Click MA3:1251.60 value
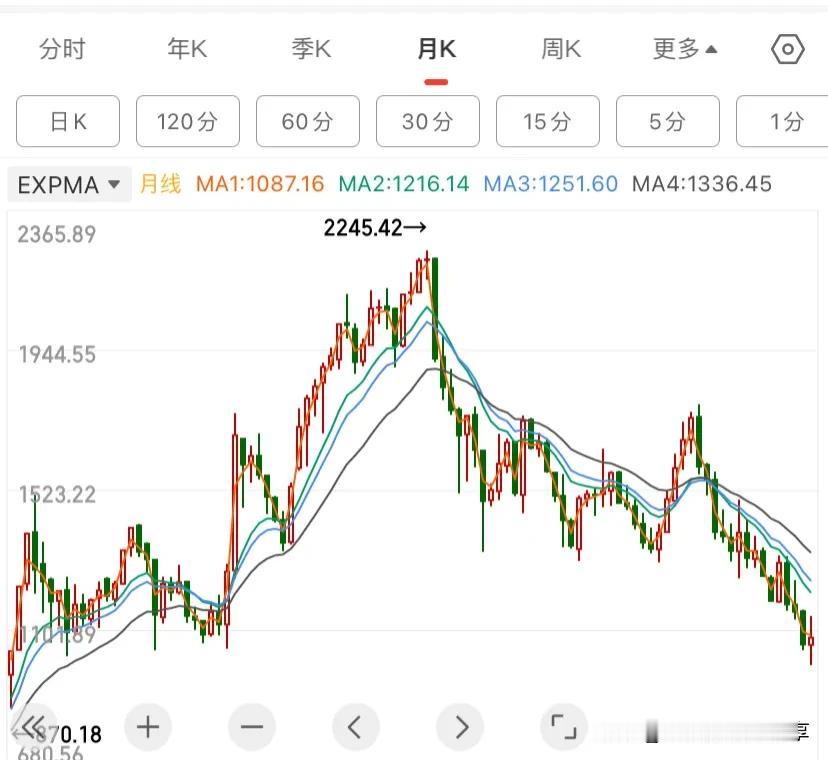This screenshot has height=760, width=828. (x=551, y=184)
